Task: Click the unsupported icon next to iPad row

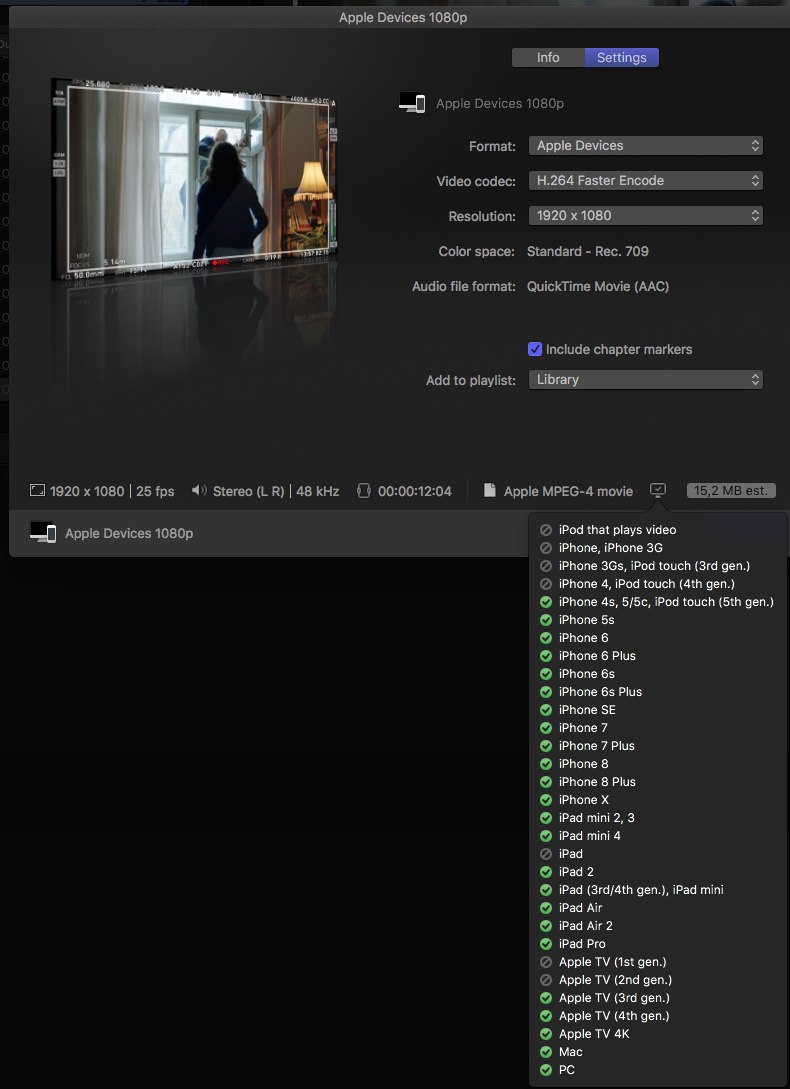Action: (x=546, y=854)
